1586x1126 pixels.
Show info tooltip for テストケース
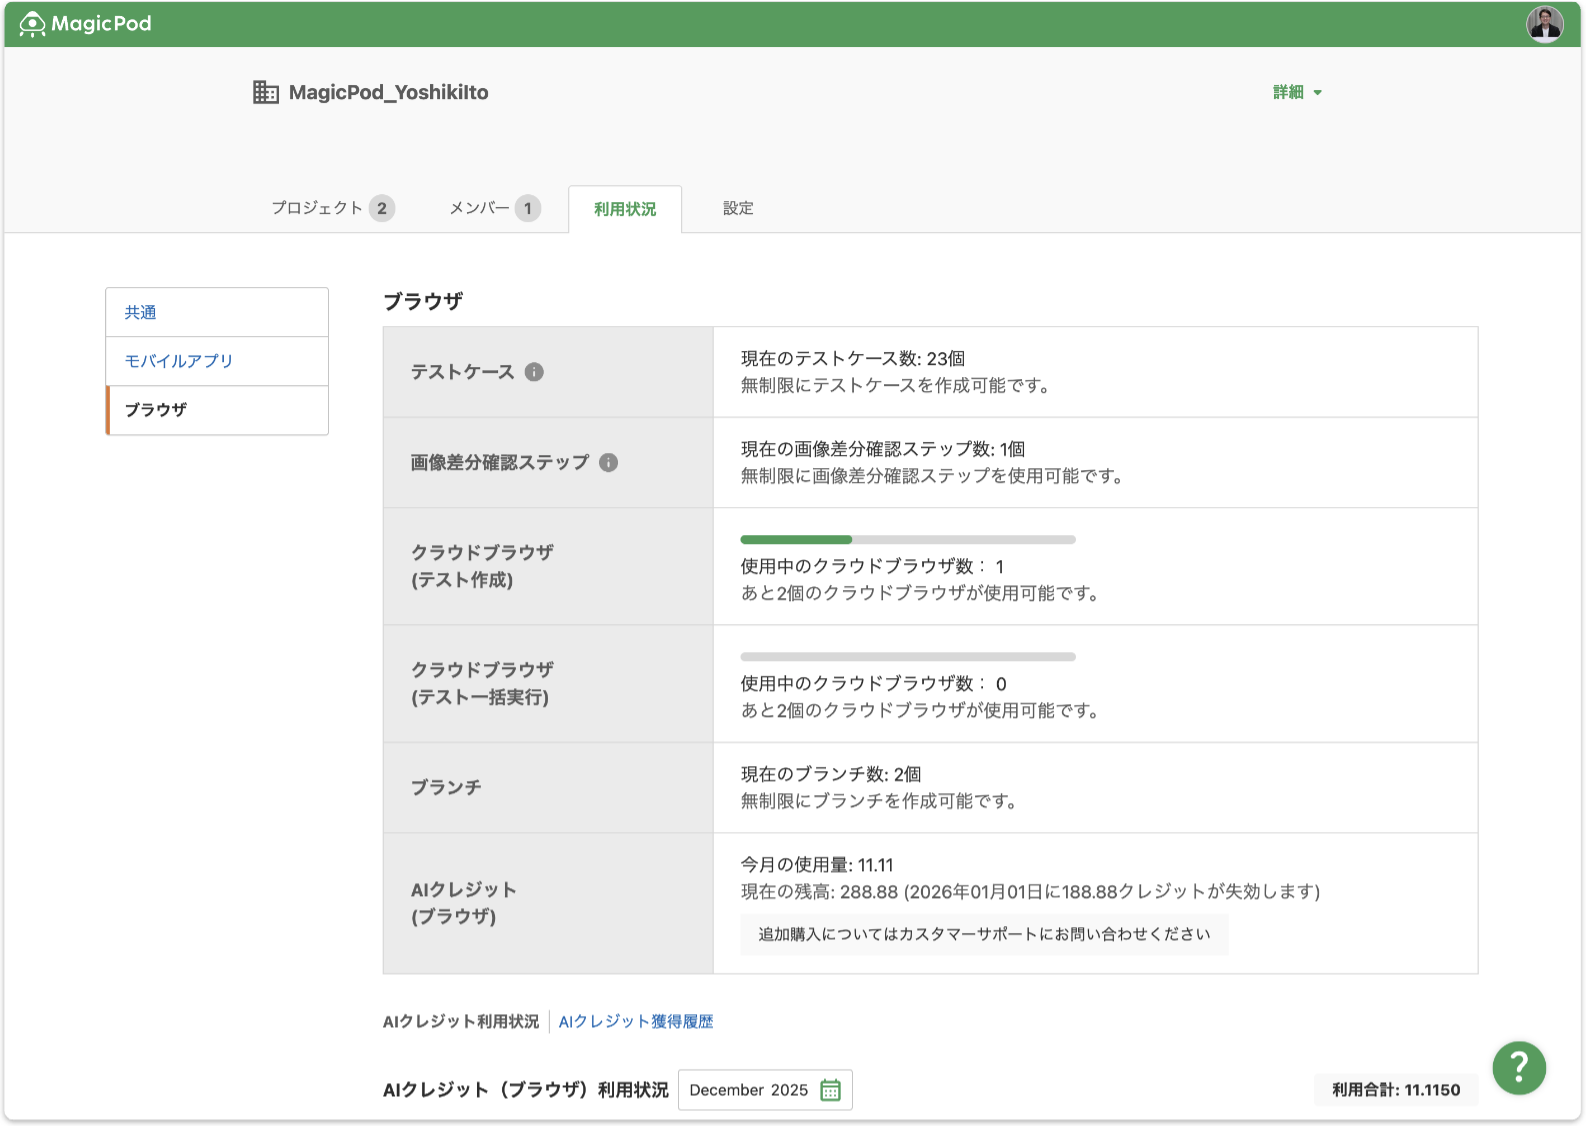[534, 372]
